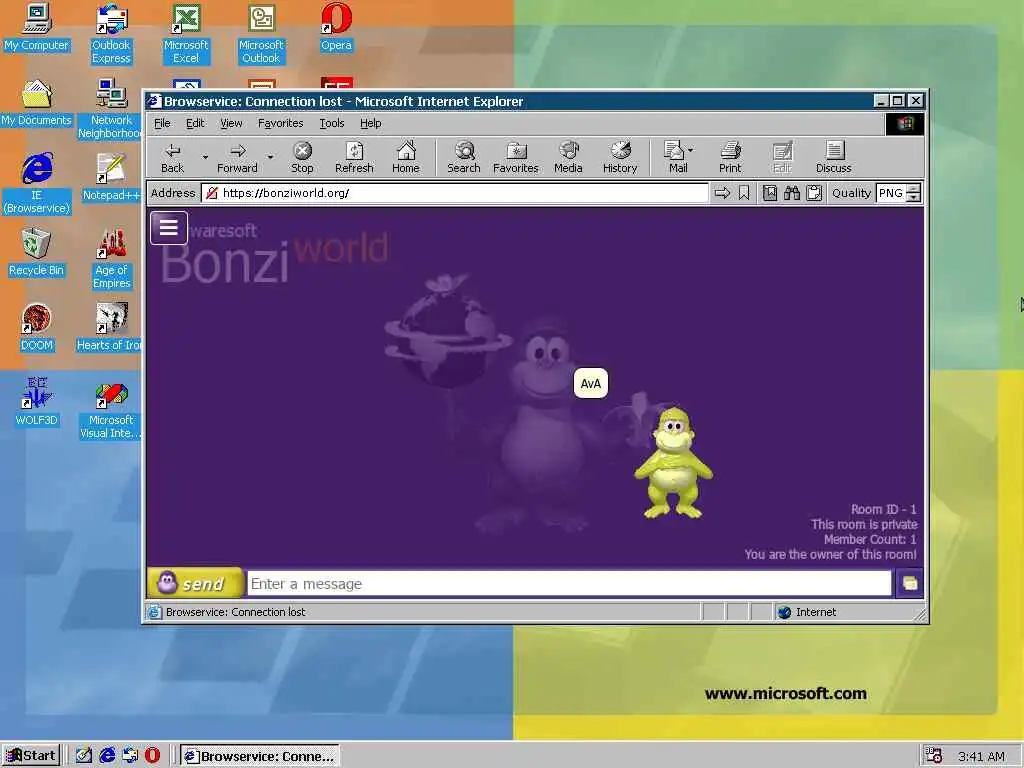Screen dimensions: 1024x768
Task: Click the icon right of message box
Action: coord(909,583)
